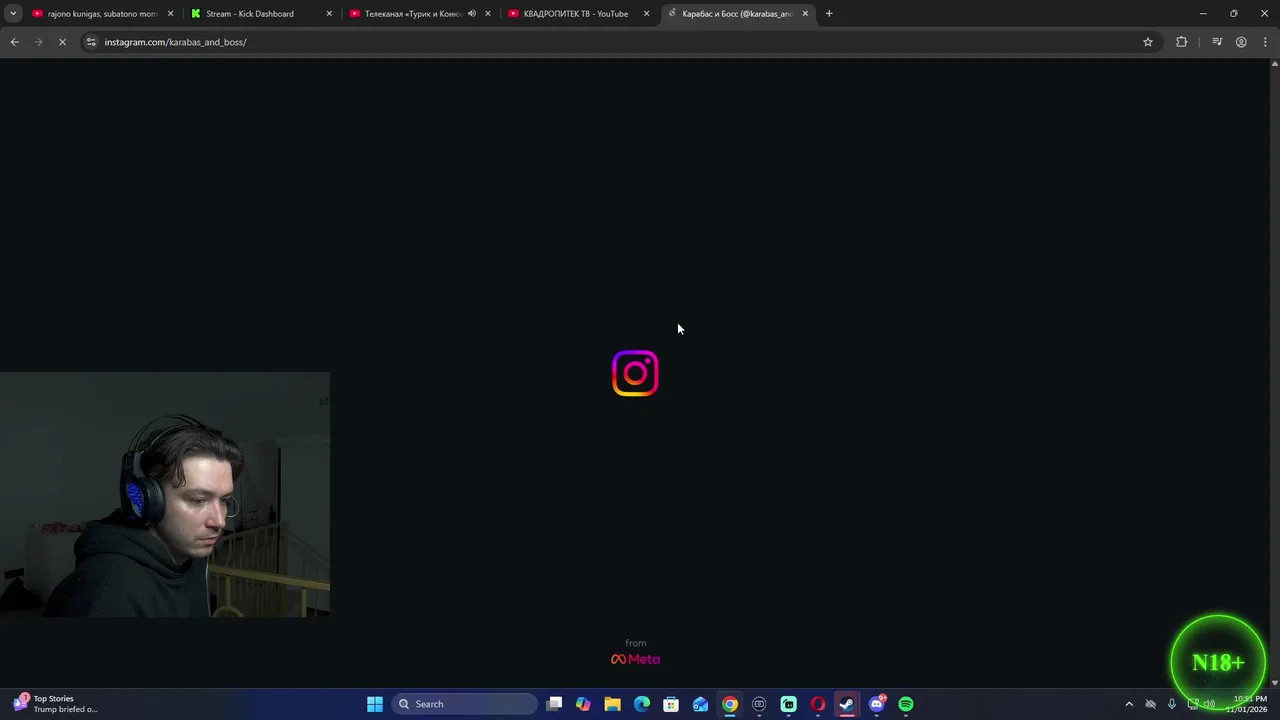Open Task View on the taskbar
The width and height of the screenshot is (1280, 720).
coord(555,704)
